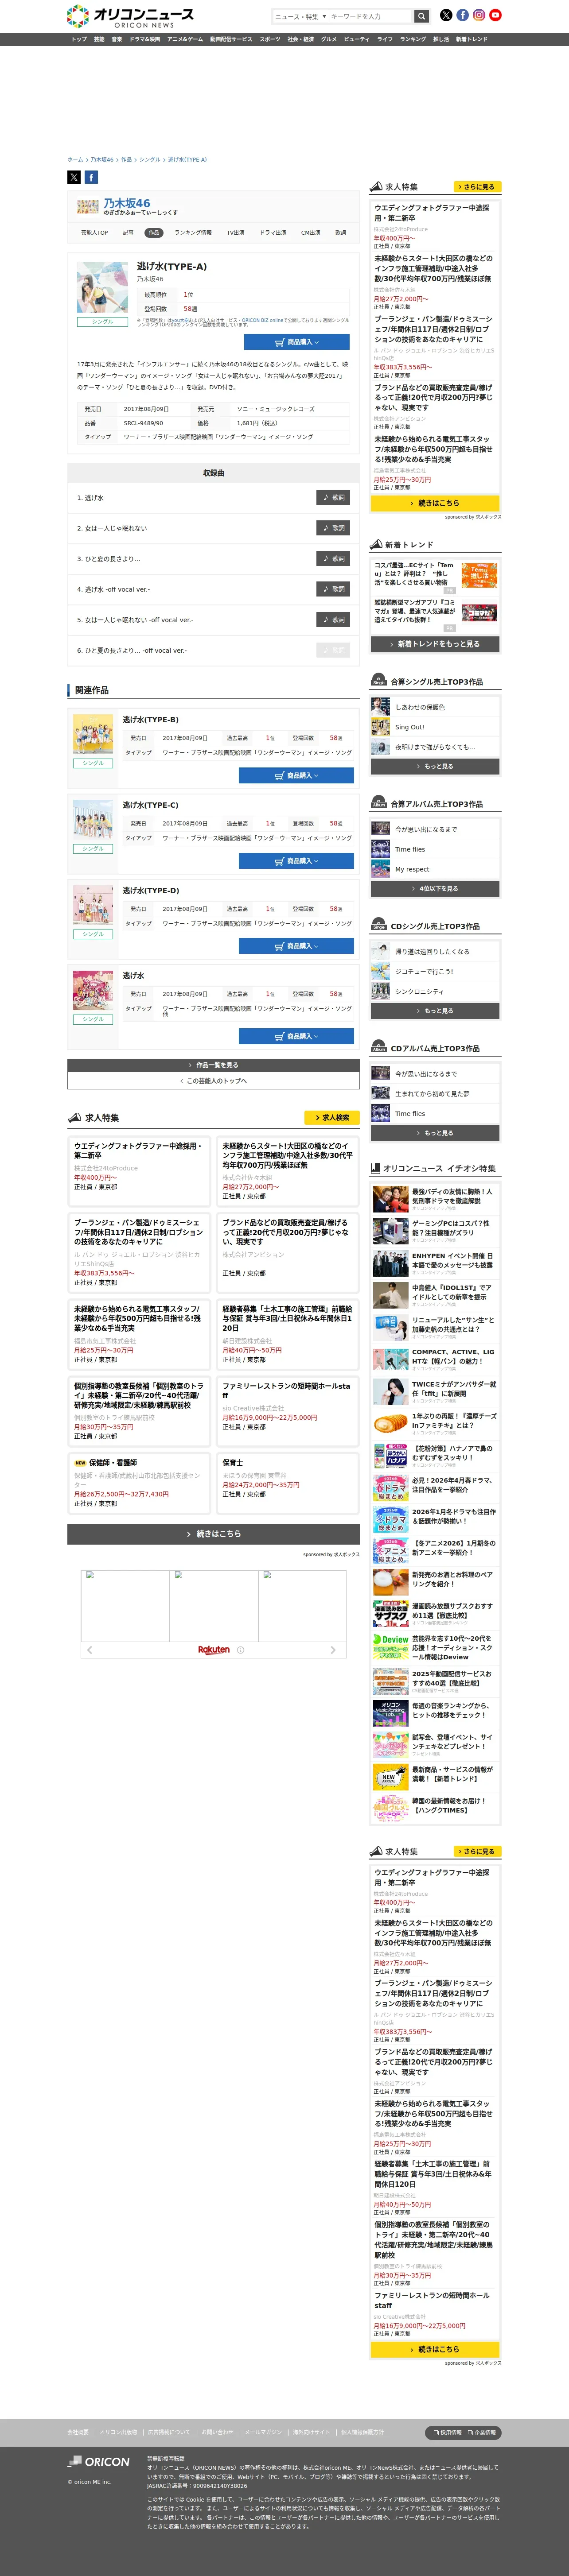Click the 作品 breadcrumb link

click(126, 159)
